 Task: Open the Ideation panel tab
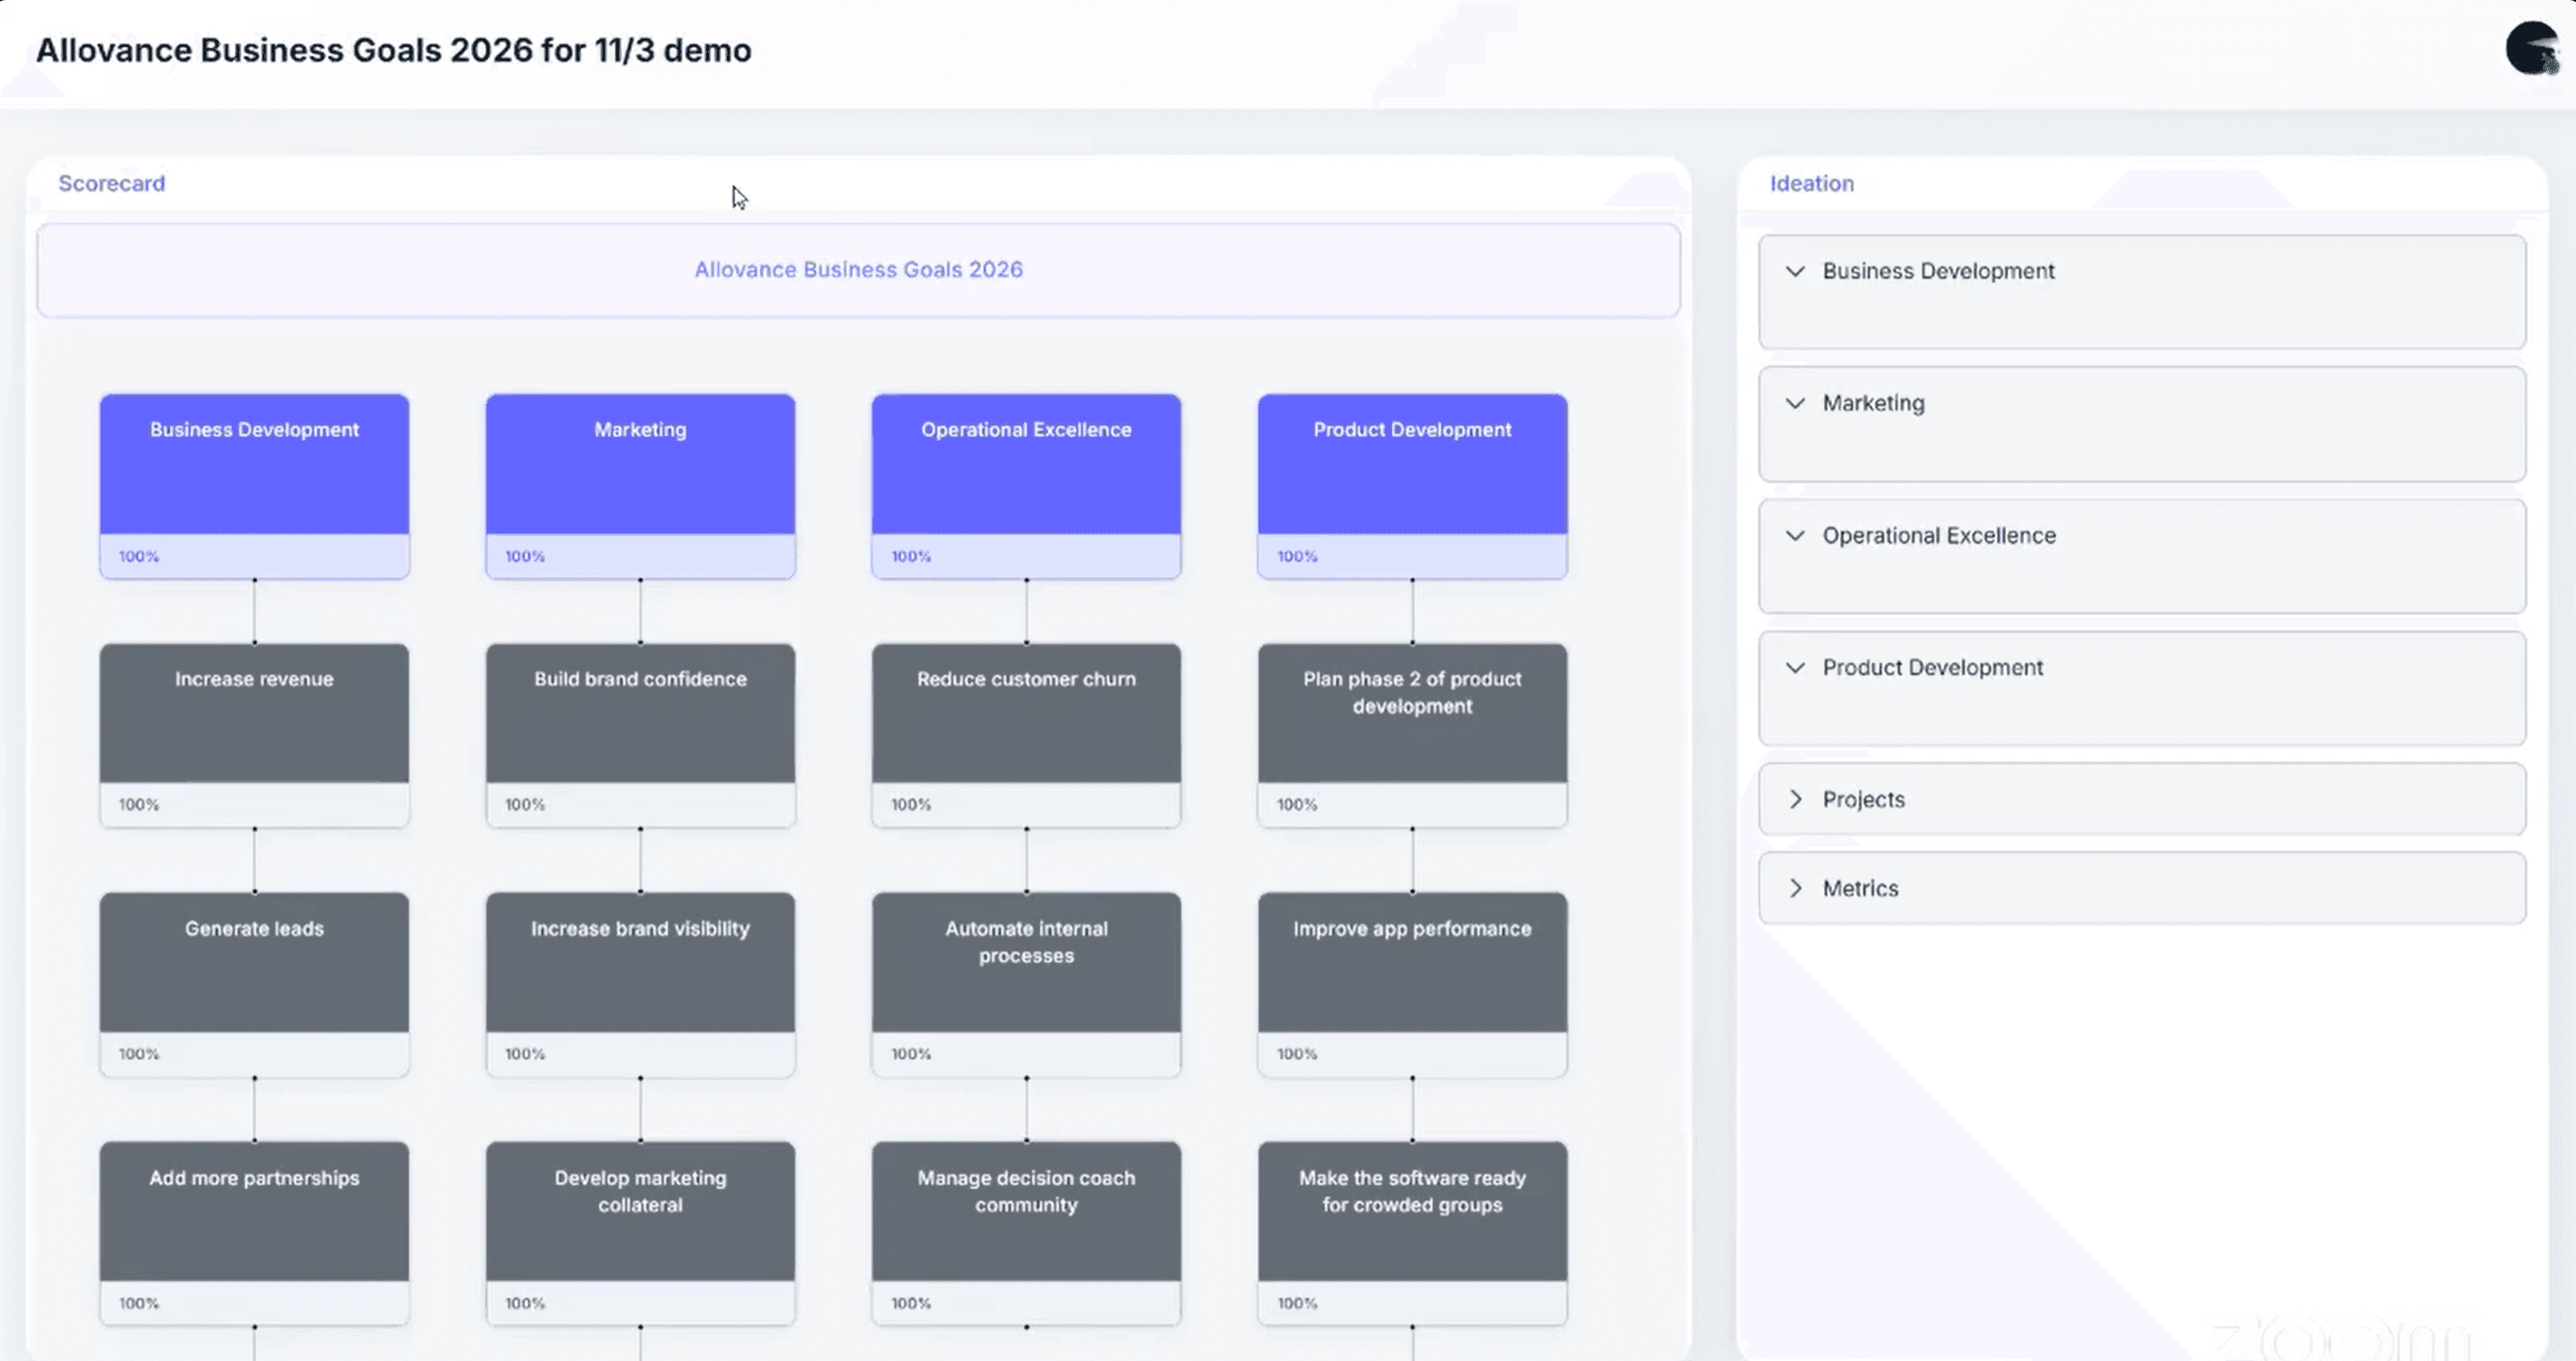pyautogui.click(x=1811, y=183)
